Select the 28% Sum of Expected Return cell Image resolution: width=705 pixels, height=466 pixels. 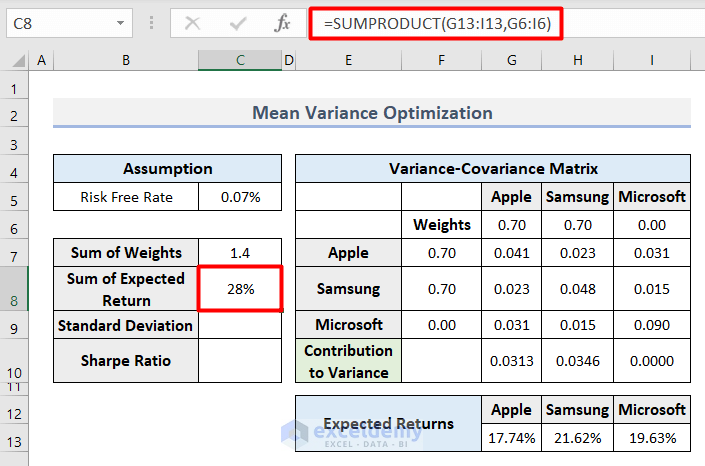click(x=240, y=288)
